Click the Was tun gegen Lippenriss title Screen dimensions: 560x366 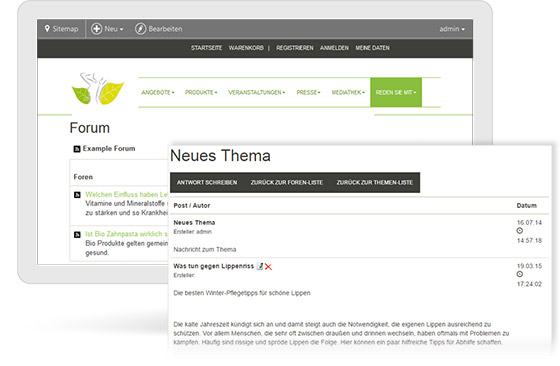click(214, 266)
